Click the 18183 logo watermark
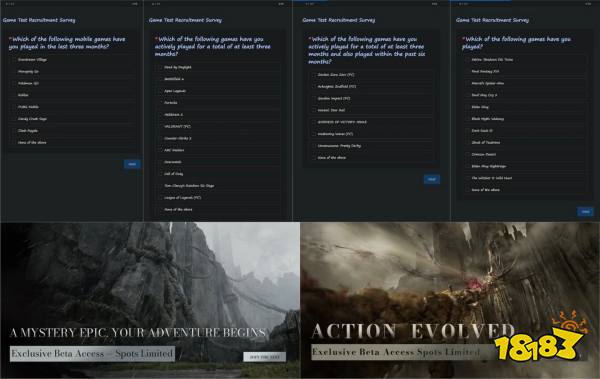Image resolution: width=600 pixels, height=379 pixels. (x=540, y=337)
